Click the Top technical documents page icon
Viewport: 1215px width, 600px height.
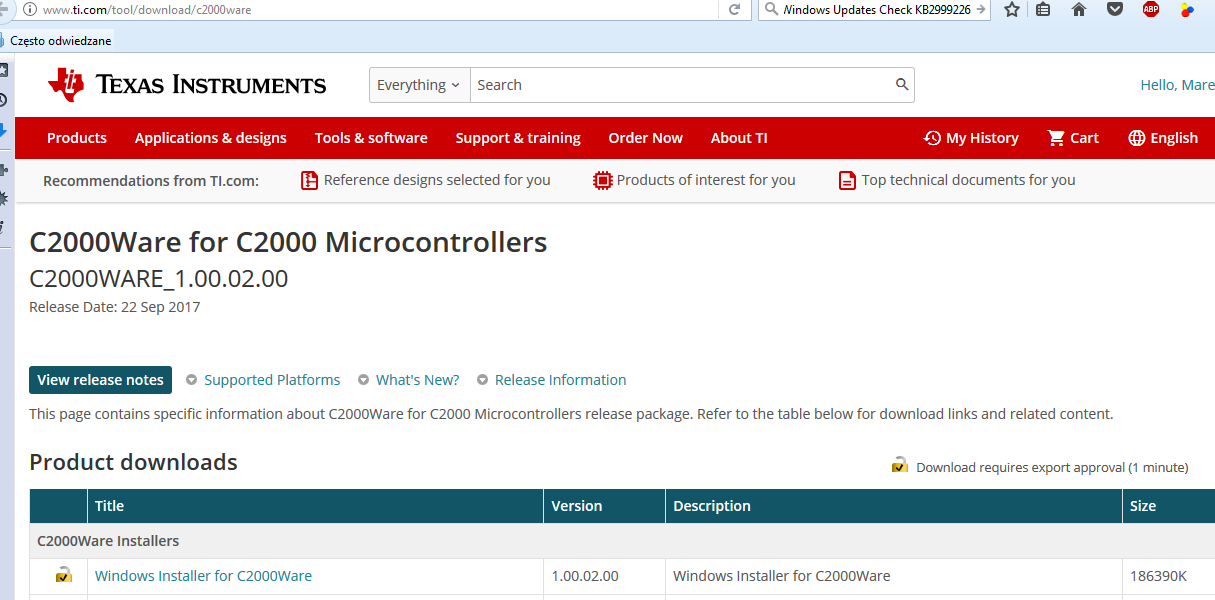click(847, 180)
